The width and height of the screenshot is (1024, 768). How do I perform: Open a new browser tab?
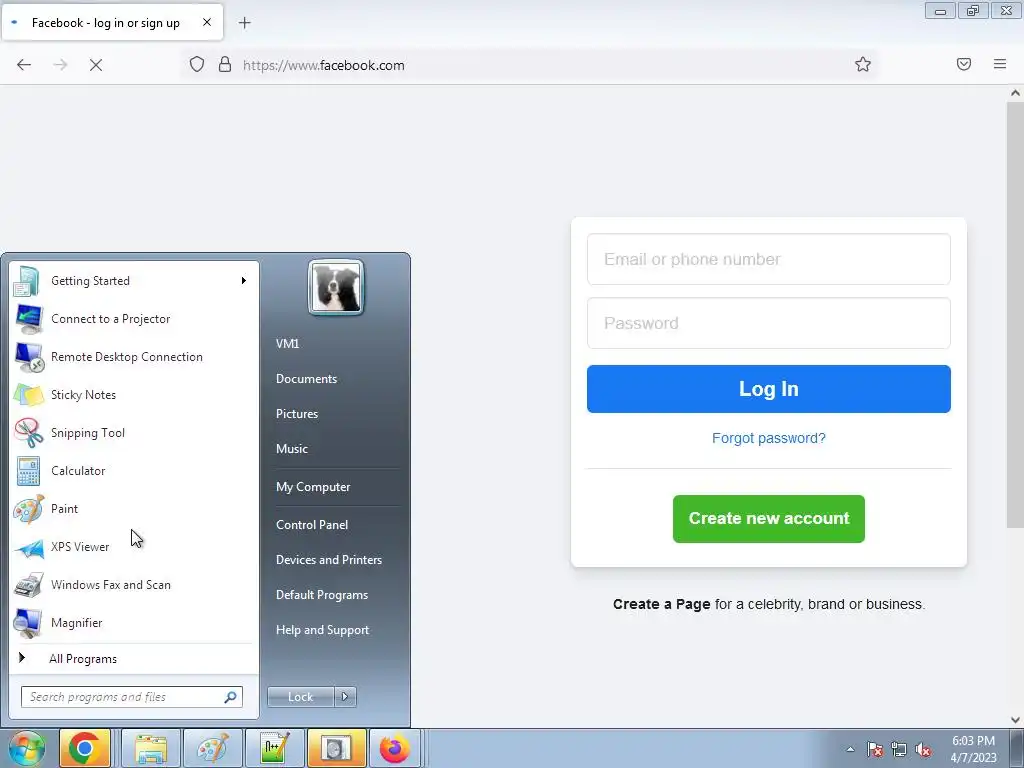coord(245,23)
